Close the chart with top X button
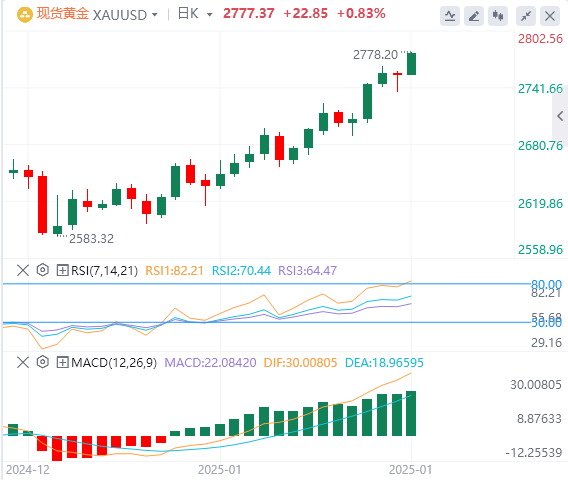 pyautogui.click(x=550, y=16)
